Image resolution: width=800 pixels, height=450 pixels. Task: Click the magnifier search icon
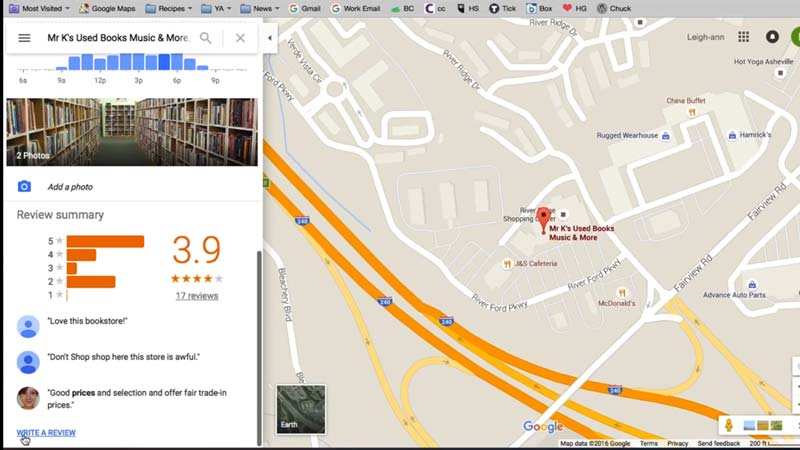[205, 38]
